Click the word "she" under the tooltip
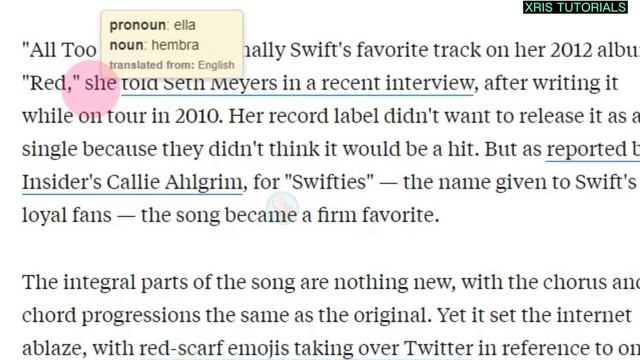Viewport: 640px width, 360px height. pyautogui.click(x=100, y=84)
